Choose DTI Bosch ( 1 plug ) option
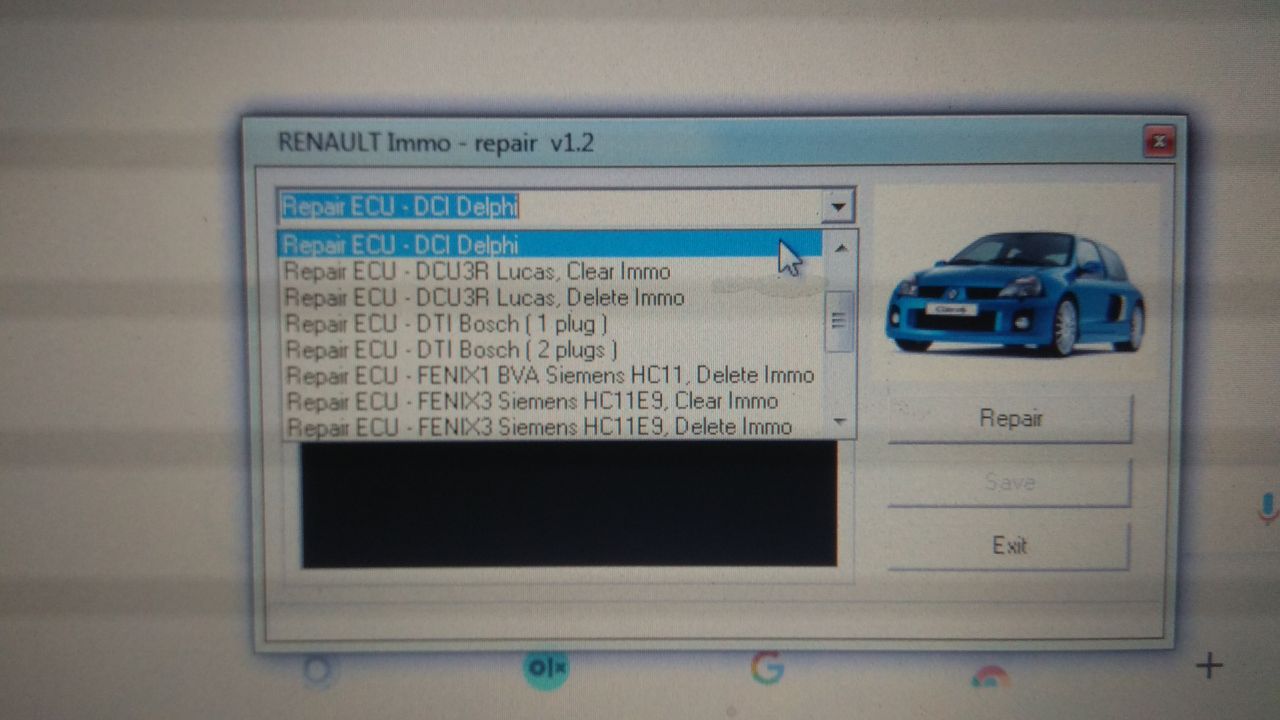Screen dimensions: 1280x720 tap(551, 323)
